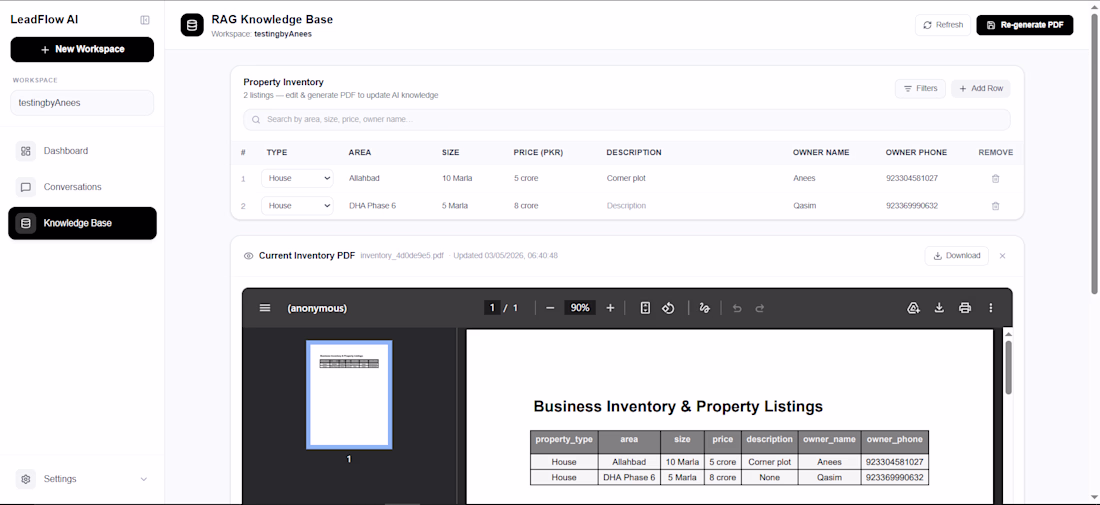1100x505 pixels.
Task: Click the PDF page number field
Action: tap(492, 308)
